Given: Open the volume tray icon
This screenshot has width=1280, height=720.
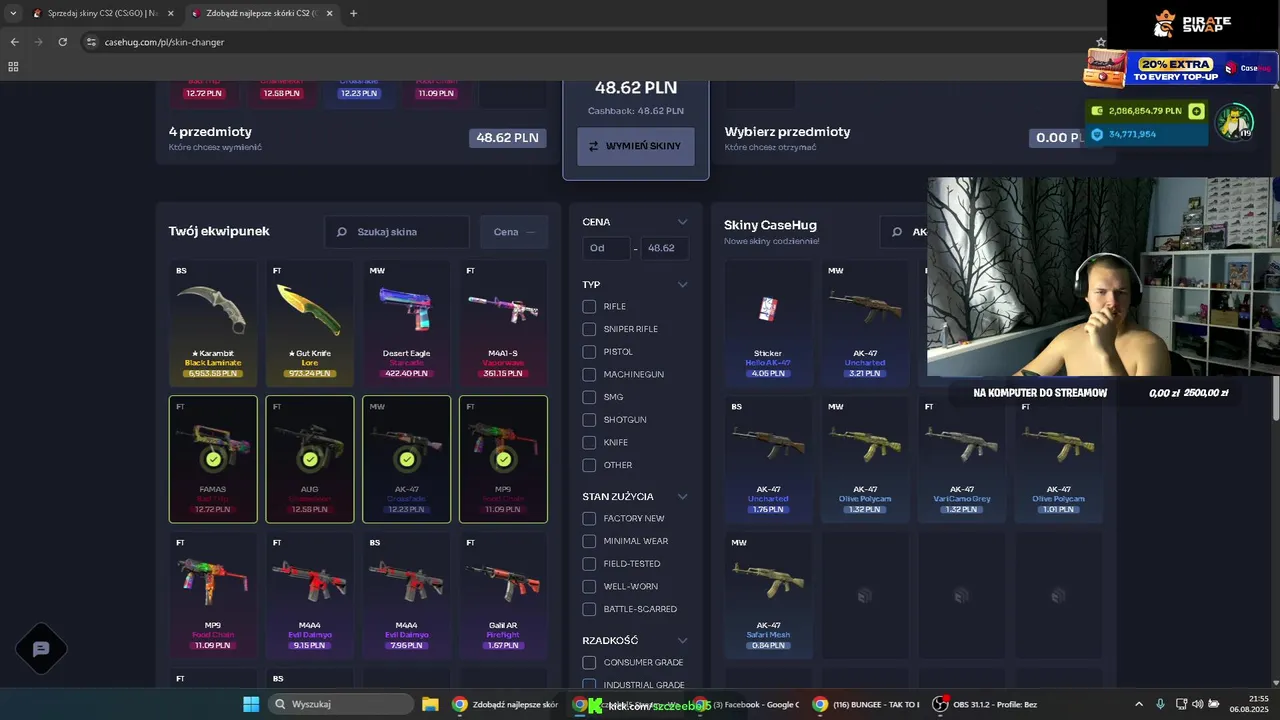Looking at the screenshot, I should tap(1198, 704).
